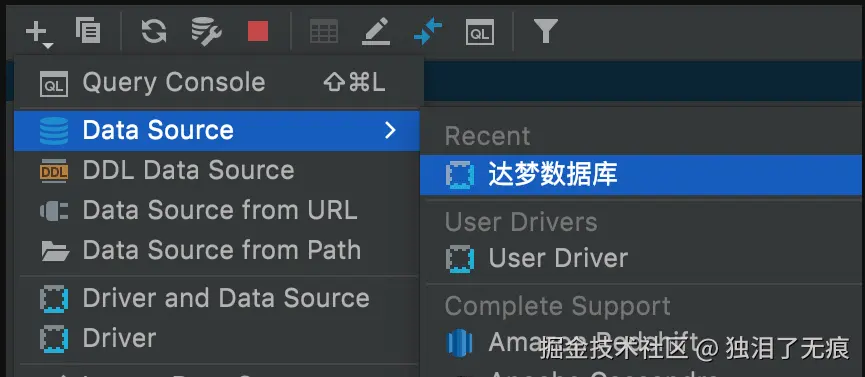Click the Jump to Source arrows icon
The image size is (865, 377).
point(428,31)
